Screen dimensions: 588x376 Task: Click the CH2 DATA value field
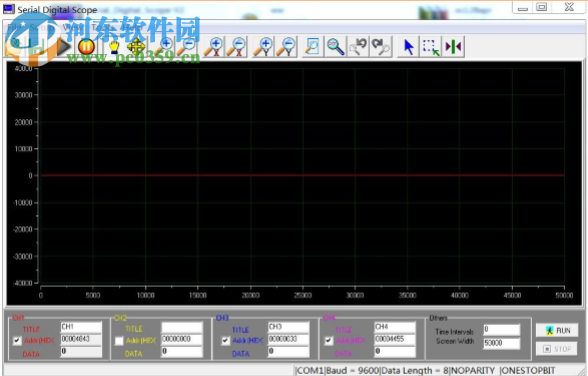tap(182, 351)
